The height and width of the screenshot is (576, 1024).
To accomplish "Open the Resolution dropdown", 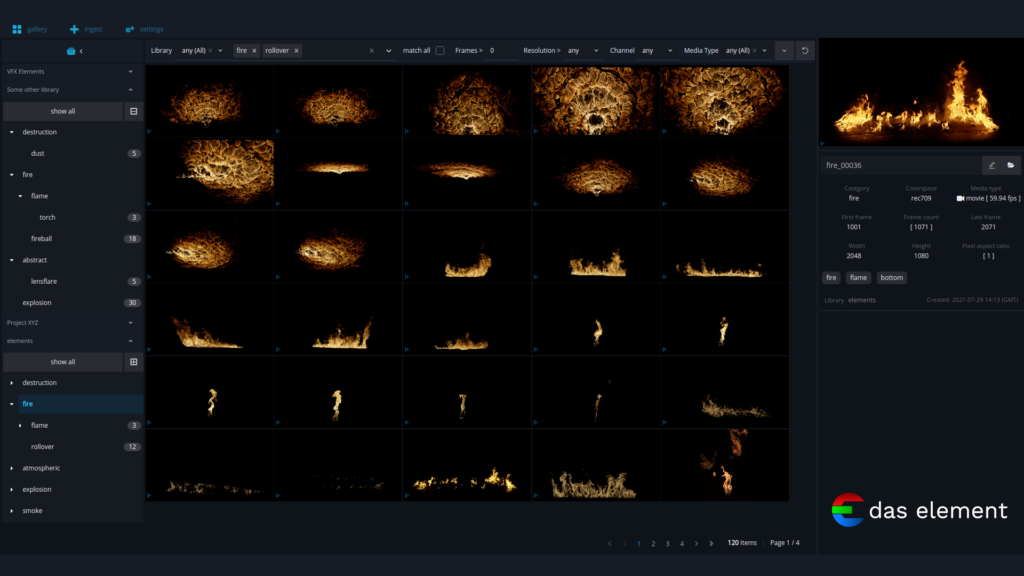I will pos(583,51).
